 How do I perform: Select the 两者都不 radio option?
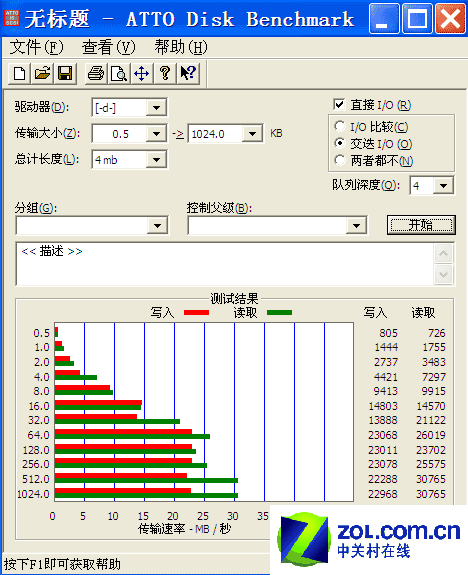pos(340,160)
